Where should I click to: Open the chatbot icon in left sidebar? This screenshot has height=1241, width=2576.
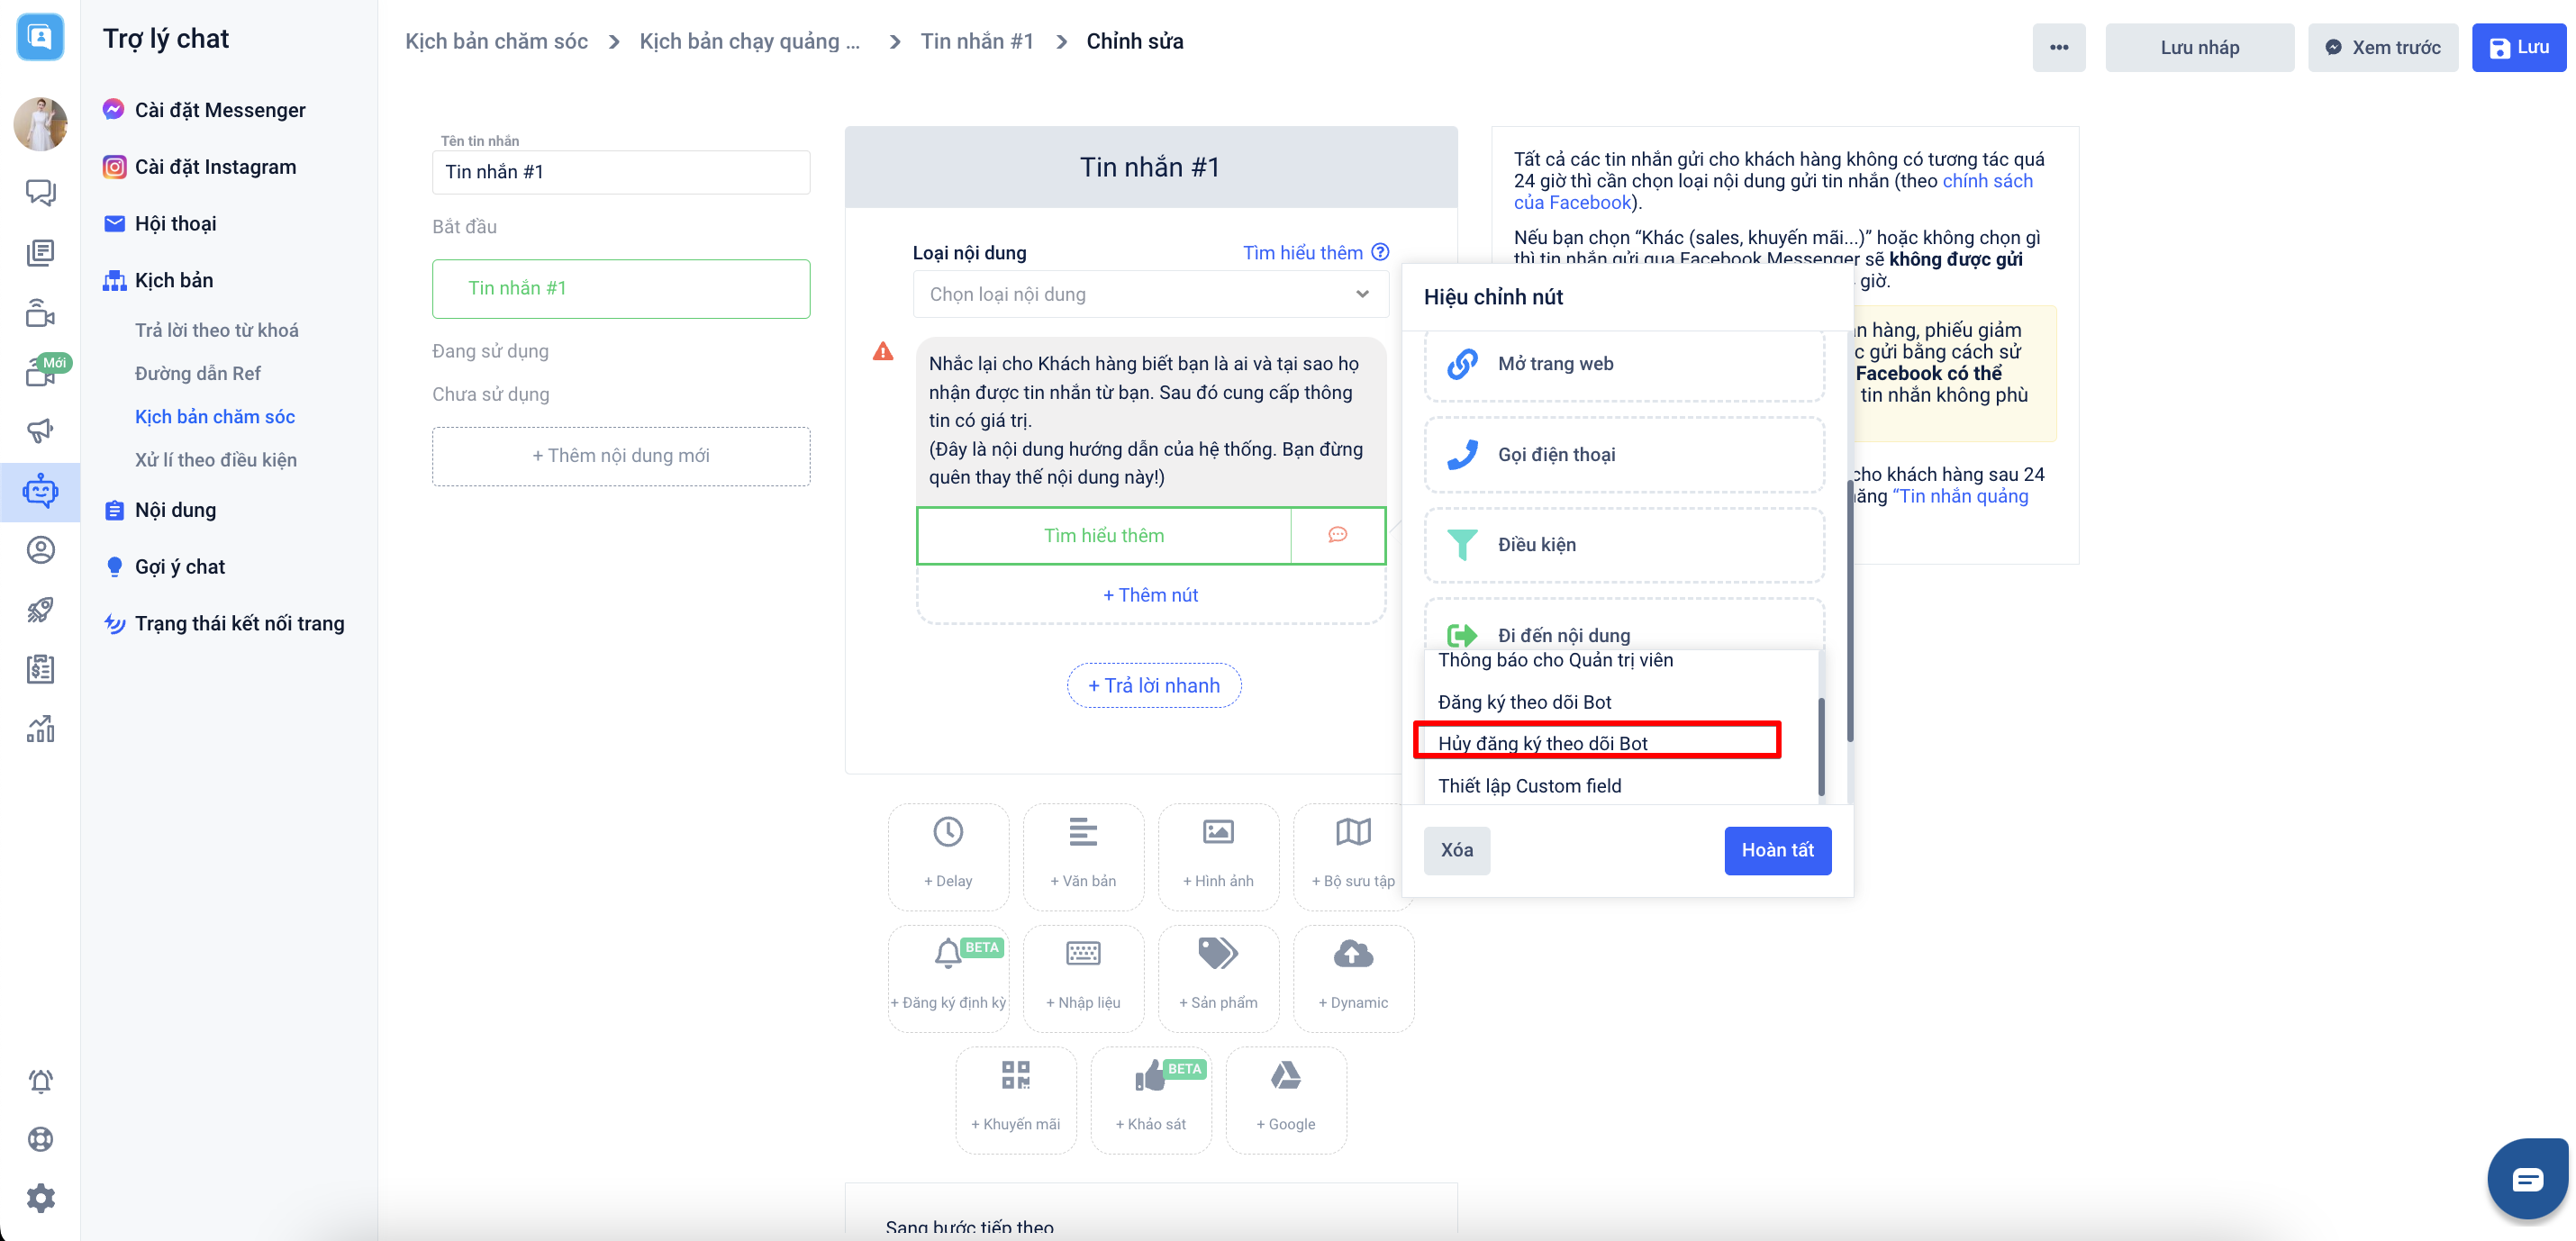[40, 491]
